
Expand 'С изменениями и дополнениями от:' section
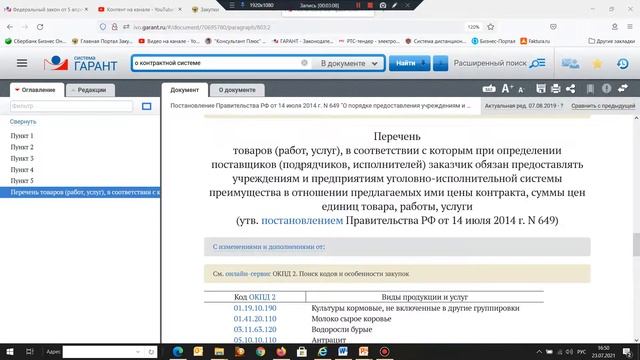point(269,247)
